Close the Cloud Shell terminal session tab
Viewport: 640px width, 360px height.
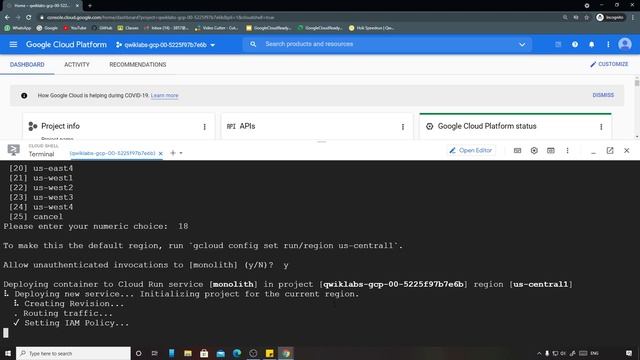(160, 153)
